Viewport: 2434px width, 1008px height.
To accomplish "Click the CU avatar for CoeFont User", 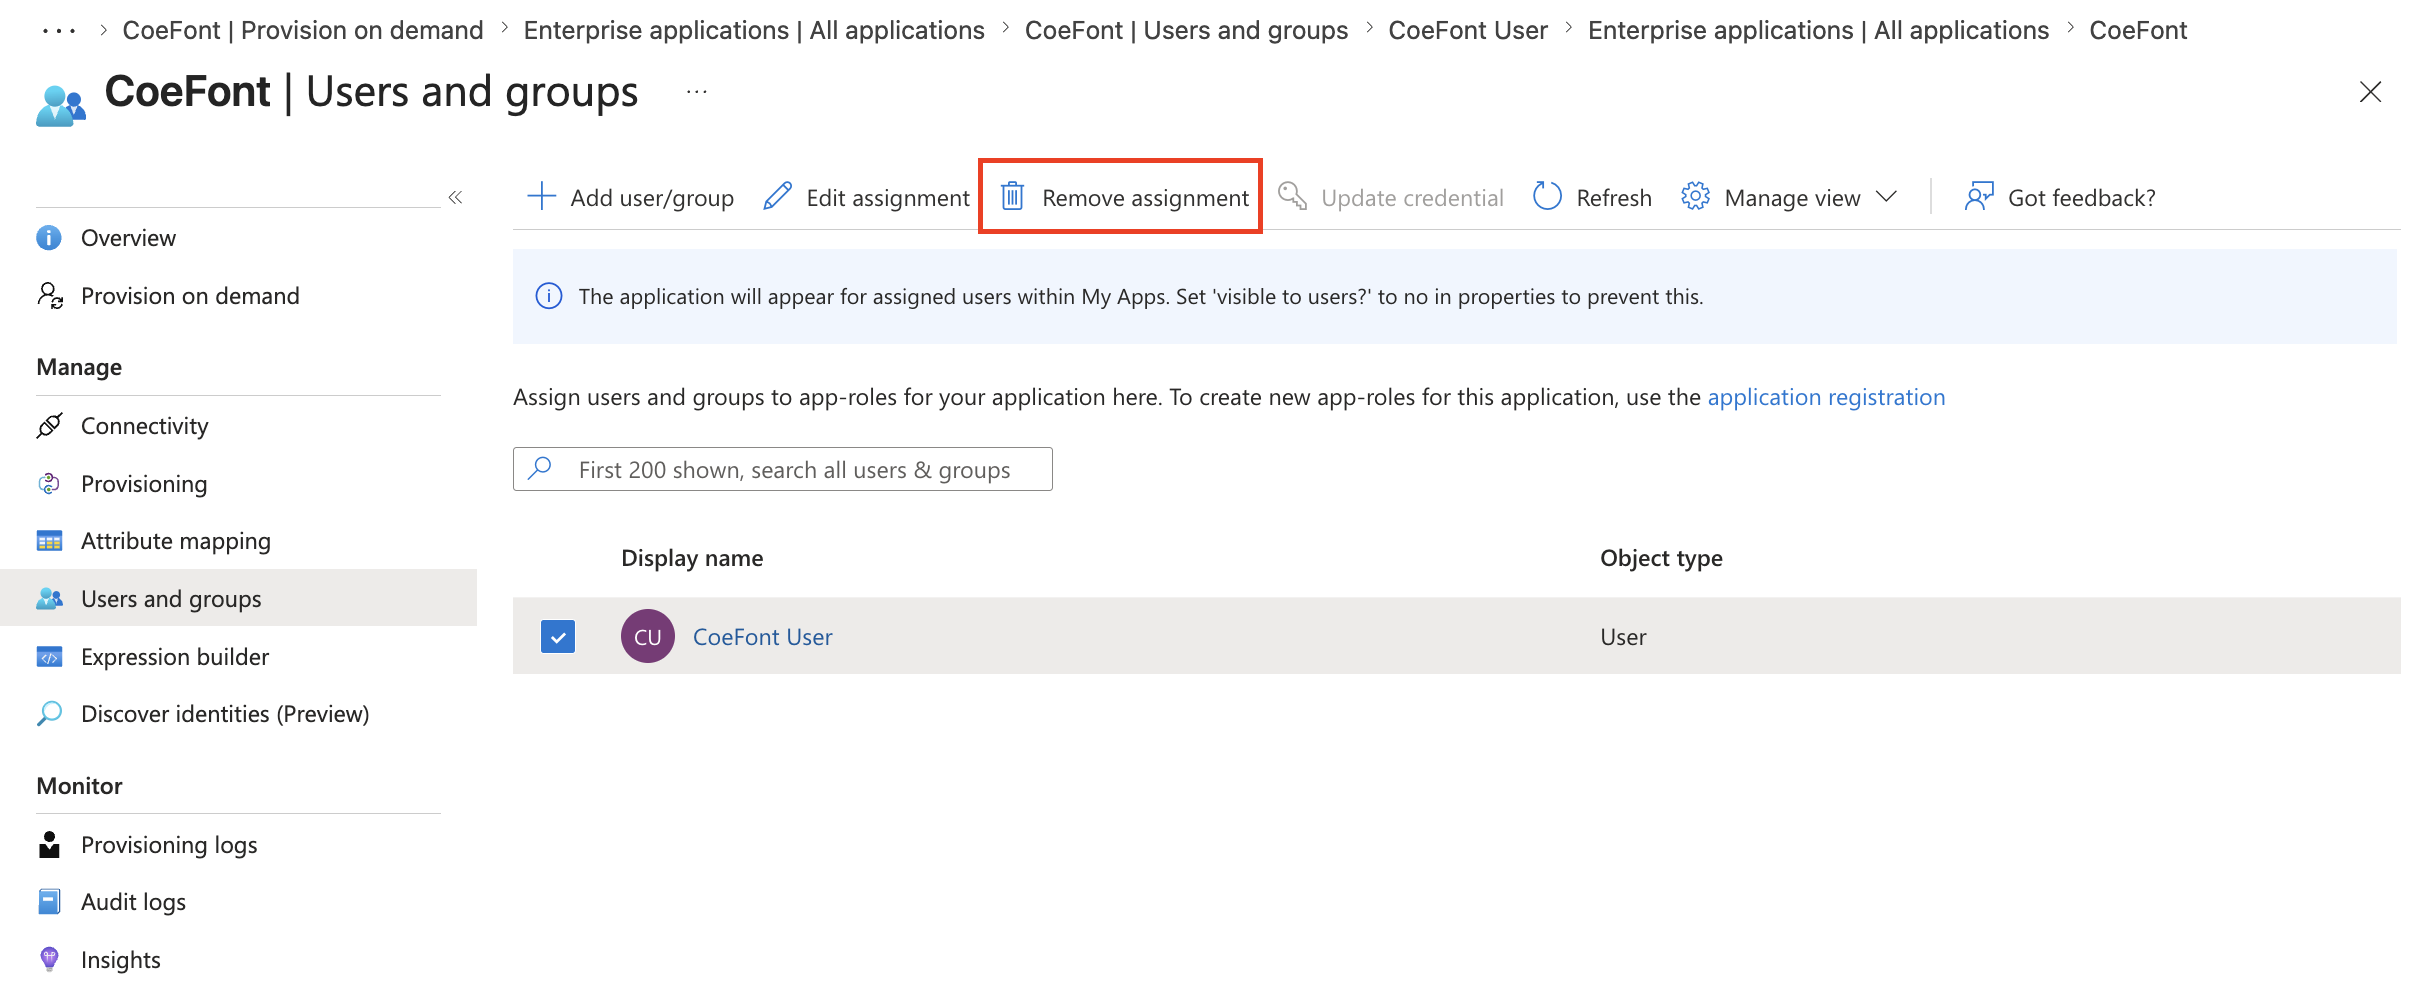I will 647,636.
